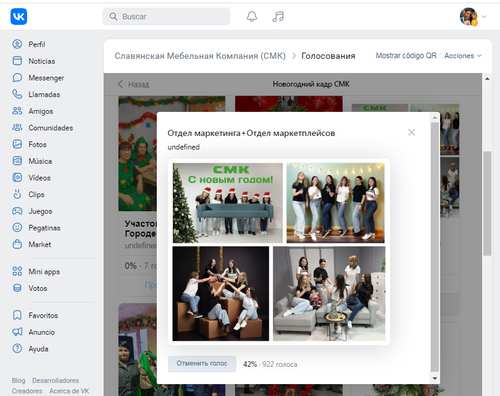Click the Новогодний кадр СМК heading
The image size is (500, 396).
tap(311, 84)
